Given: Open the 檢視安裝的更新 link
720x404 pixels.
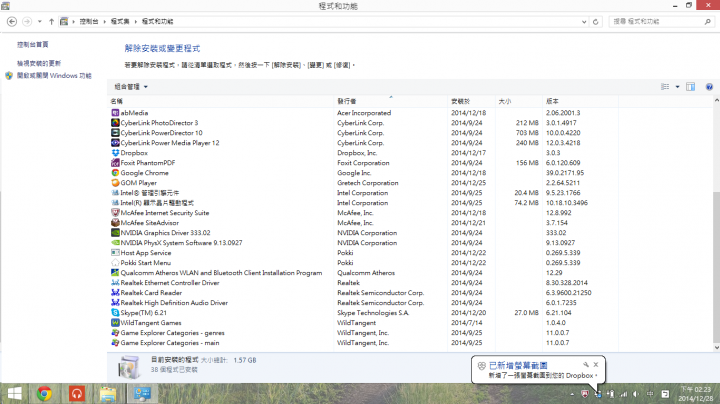Looking at the screenshot, I should [x=39, y=63].
